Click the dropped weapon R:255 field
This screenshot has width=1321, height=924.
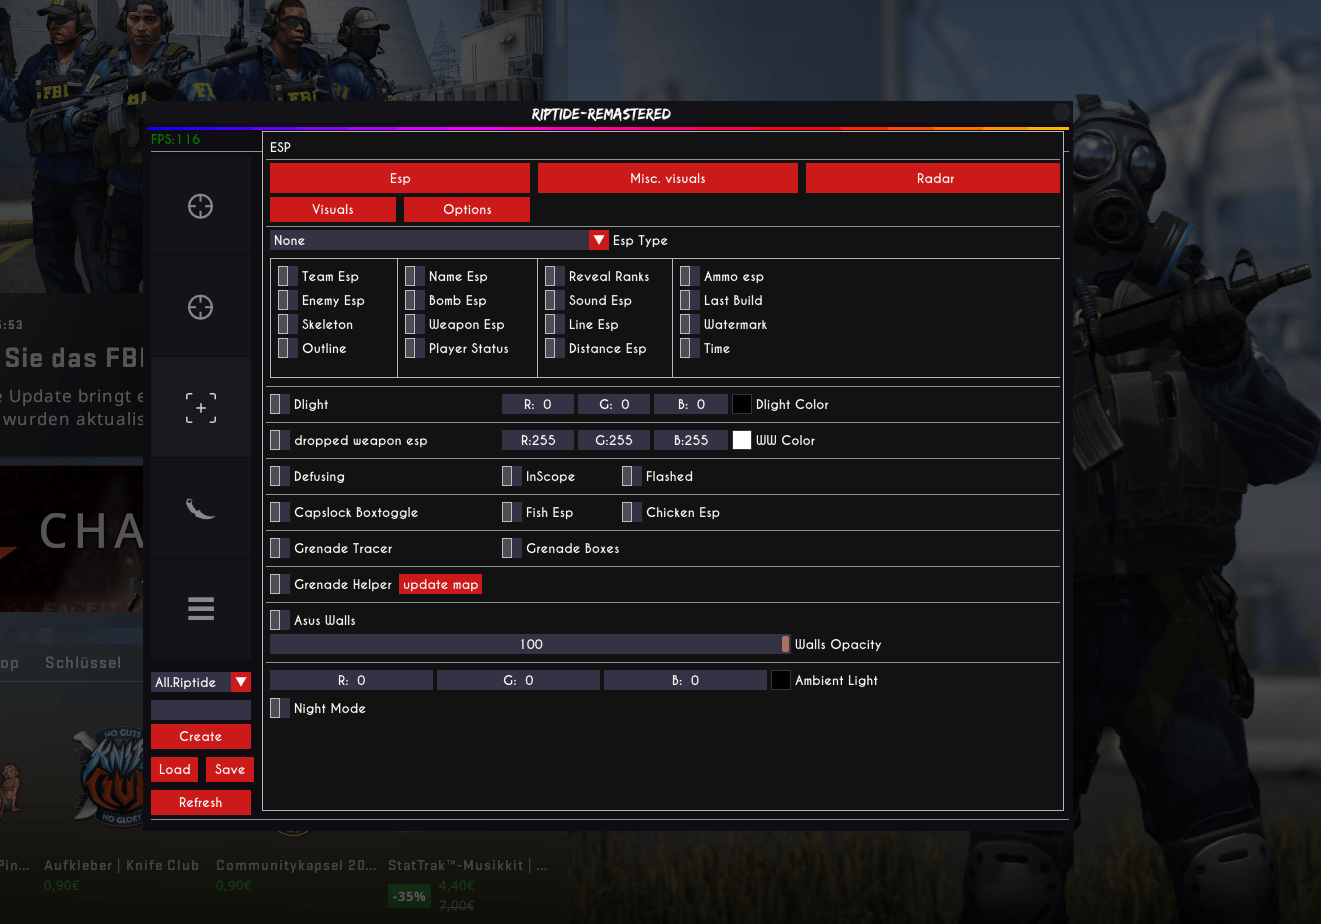(538, 440)
